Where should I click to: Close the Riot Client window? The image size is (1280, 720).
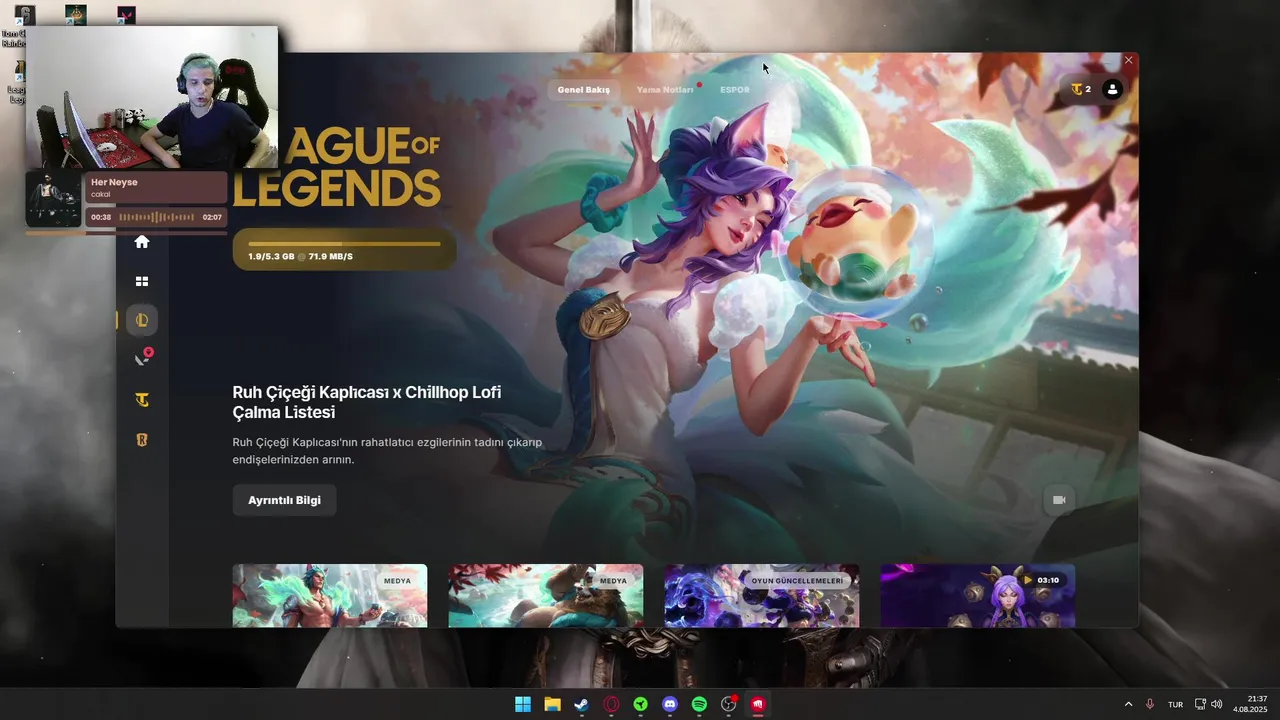coord(1129,61)
